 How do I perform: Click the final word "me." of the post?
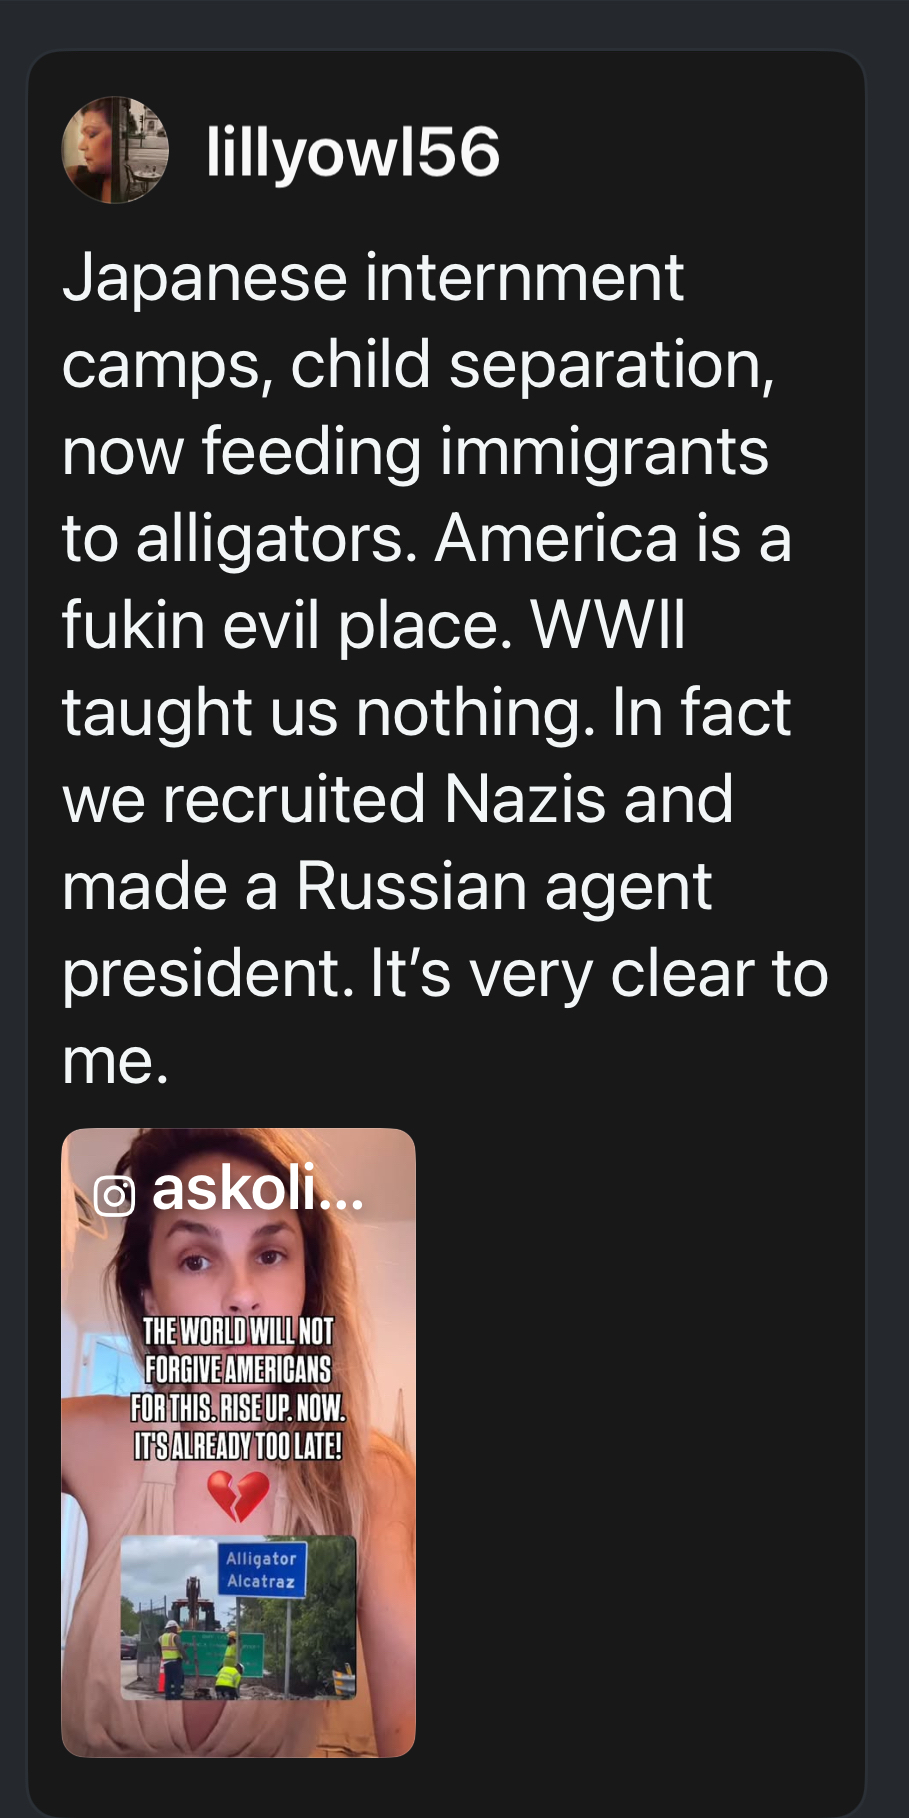pyautogui.click(x=115, y=1061)
